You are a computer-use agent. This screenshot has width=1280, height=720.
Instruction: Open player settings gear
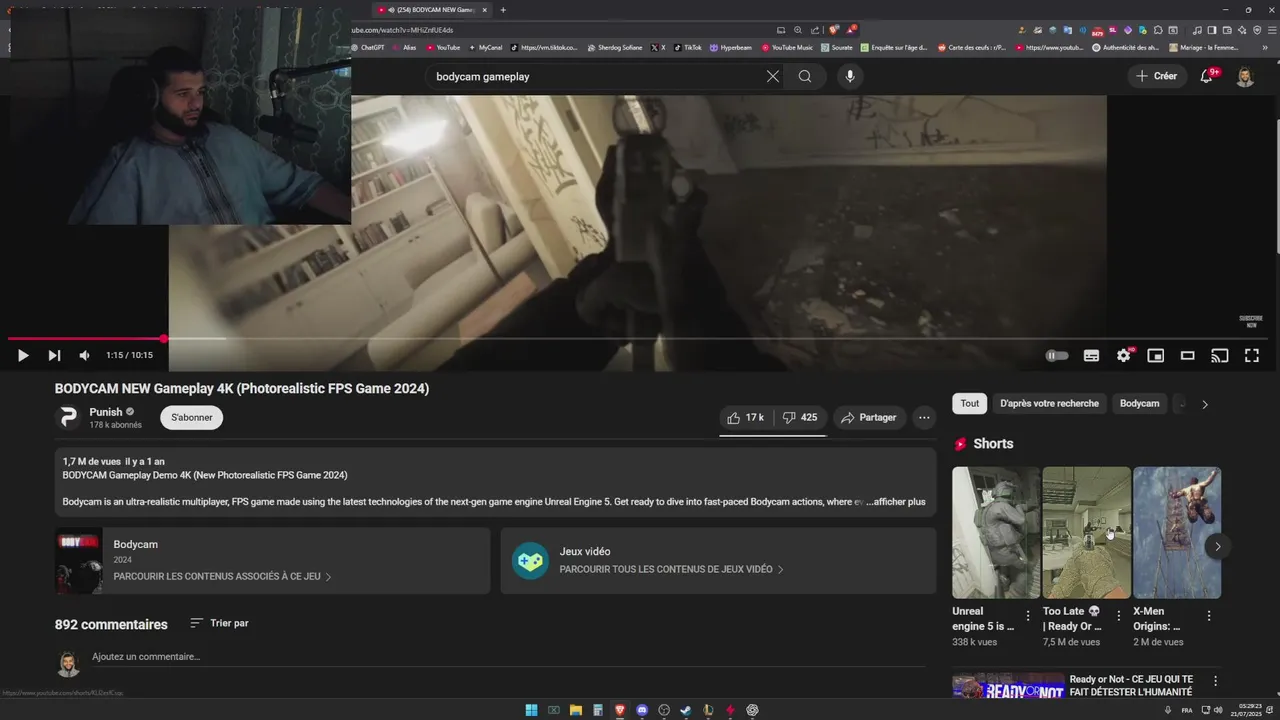tap(1124, 355)
